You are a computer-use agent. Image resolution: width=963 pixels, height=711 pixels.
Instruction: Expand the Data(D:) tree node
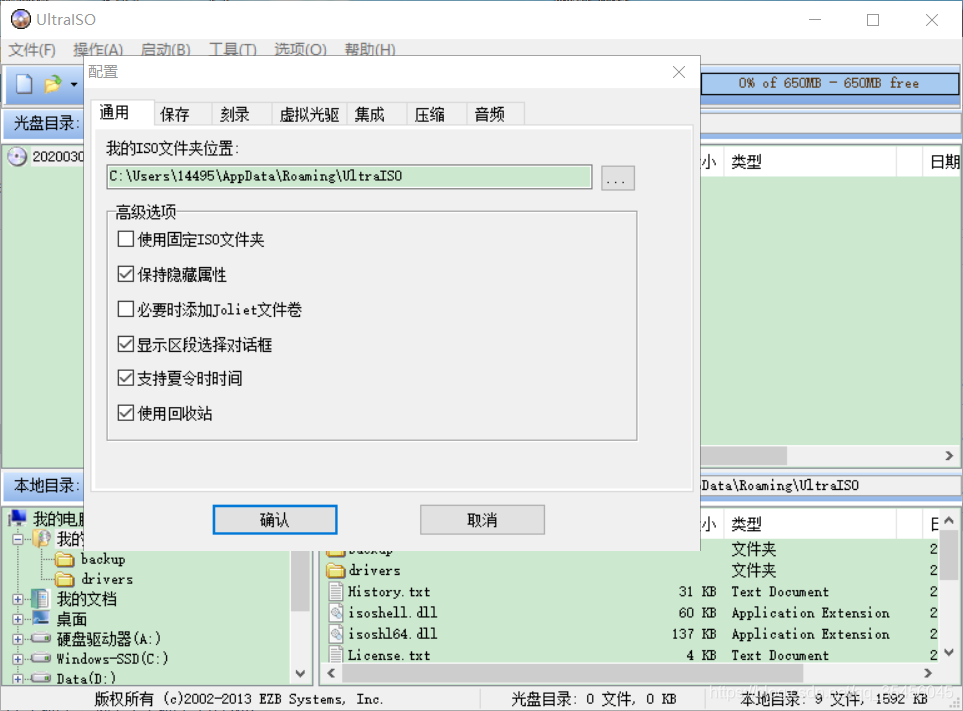click(x=18, y=678)
